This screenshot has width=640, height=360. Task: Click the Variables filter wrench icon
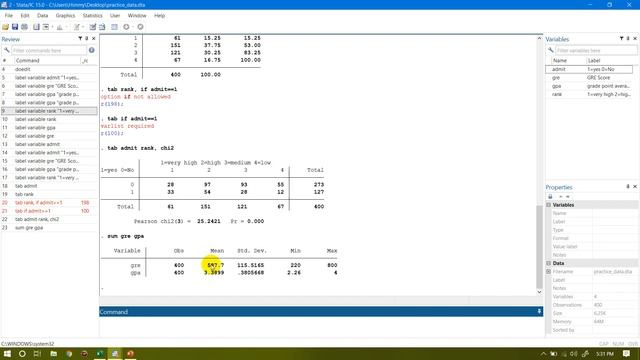pyautogui.click(x=551, y=50)
